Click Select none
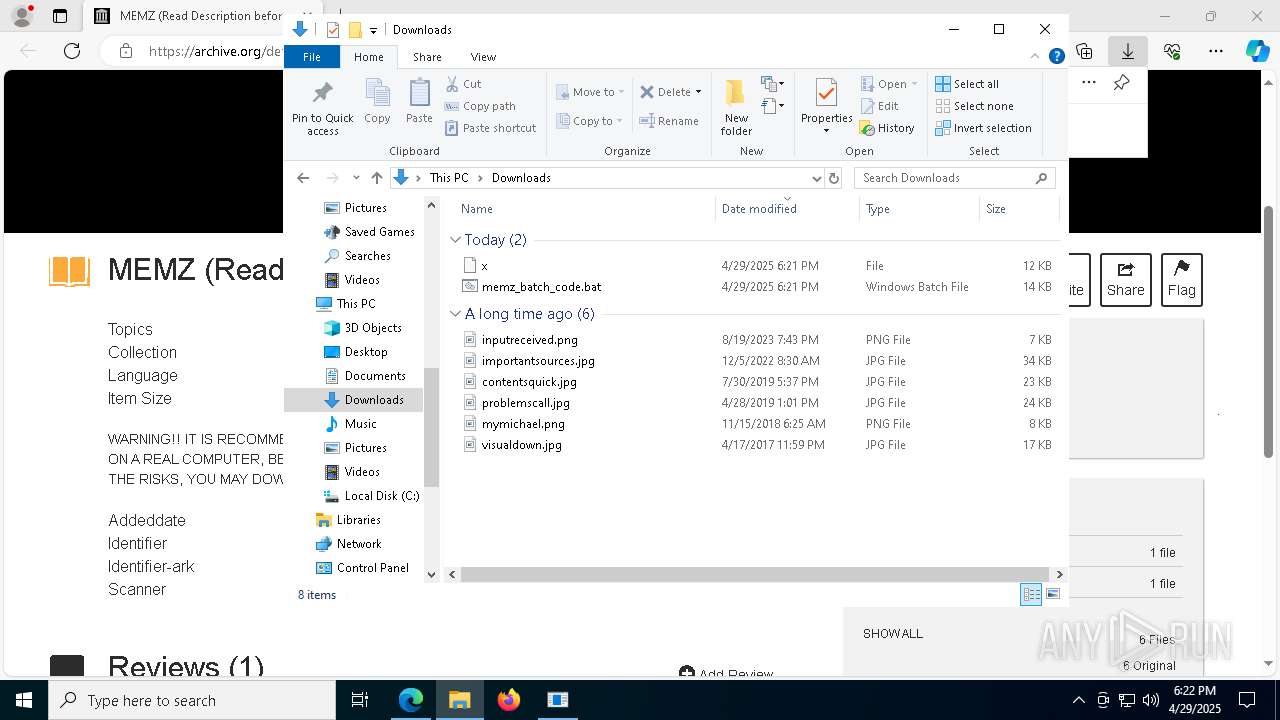 [974, 106]
